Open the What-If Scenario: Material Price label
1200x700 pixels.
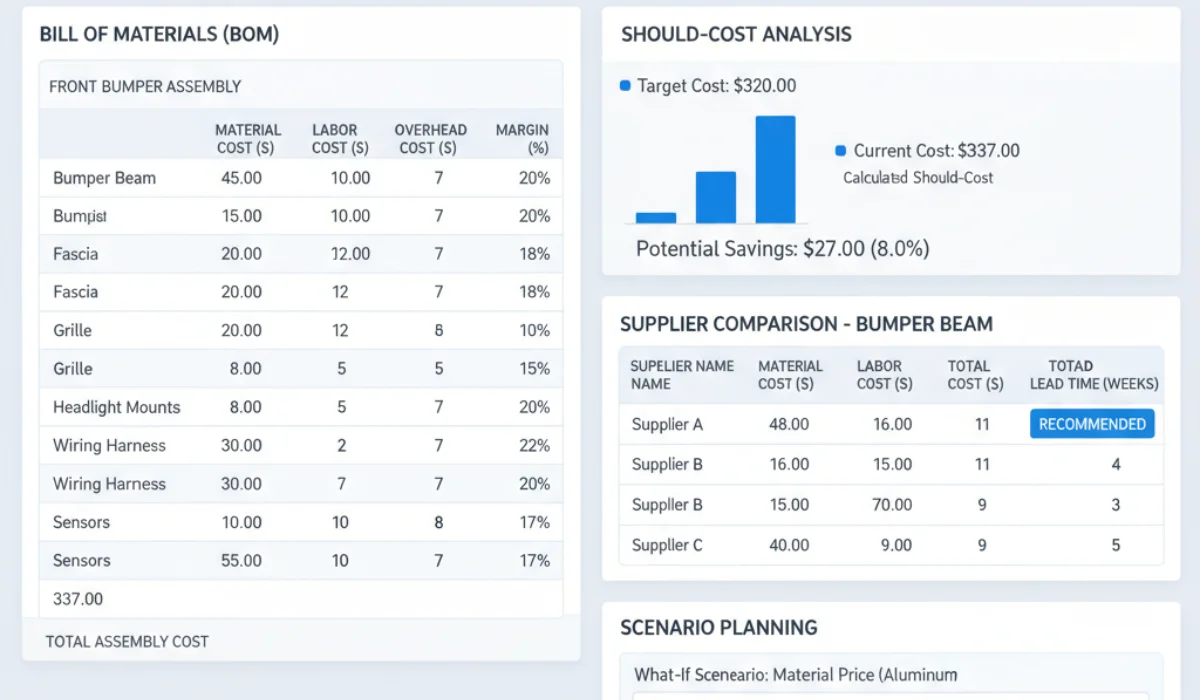(796, 674)
